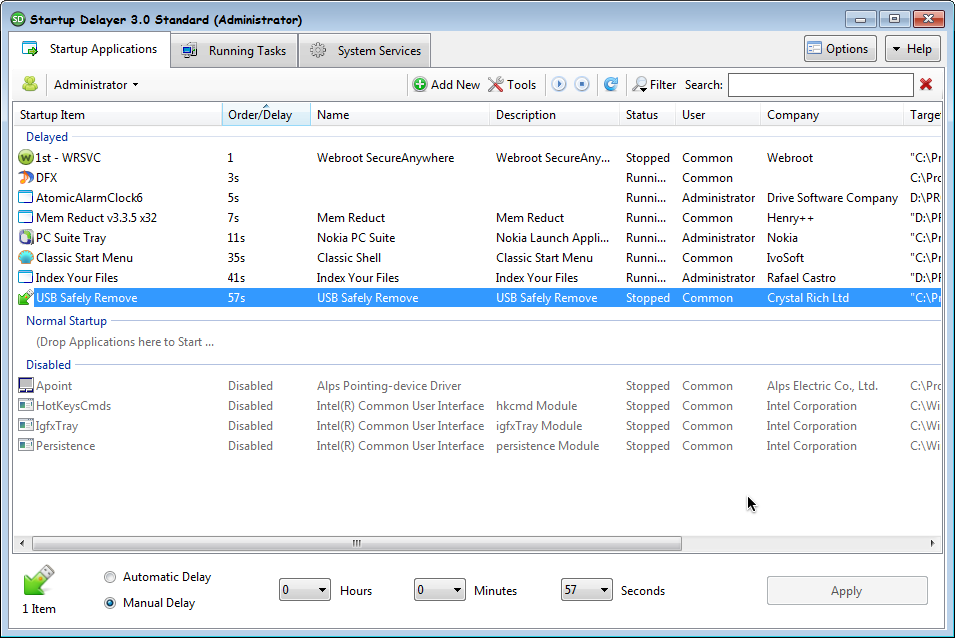Image resolution: width=955 pixels, height=638 pixels.
Task: Click the Startup Applications tab icon
Action: pyautogui.click(x=29, y=49)
